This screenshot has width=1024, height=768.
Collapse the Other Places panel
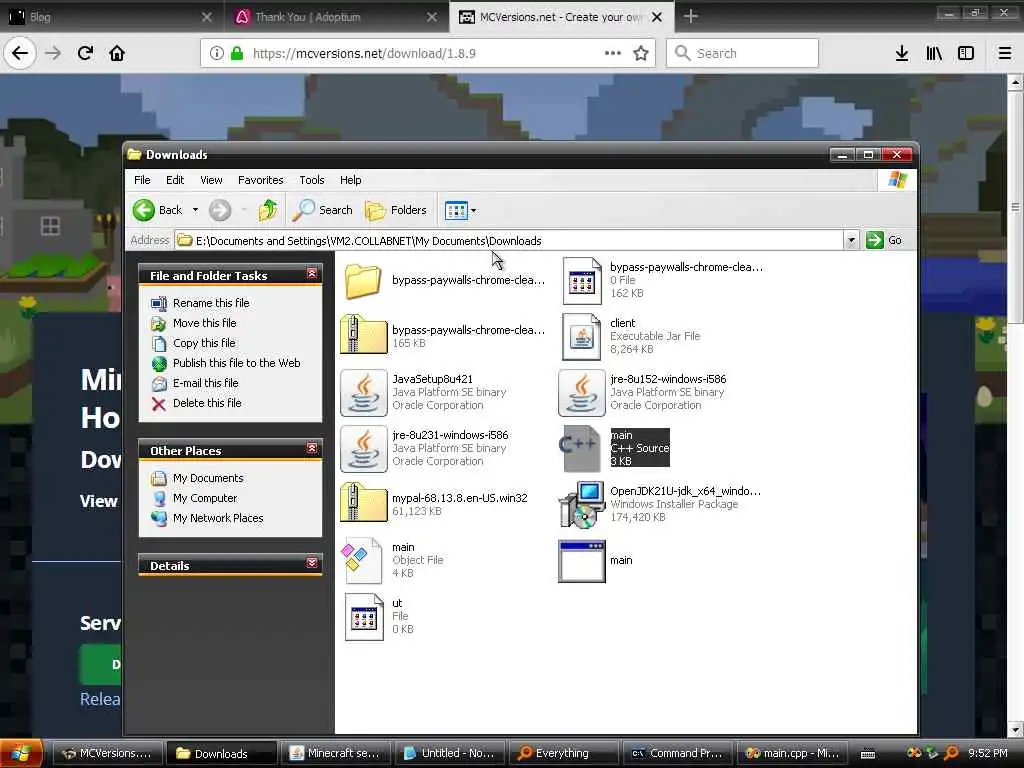(312, 448)
